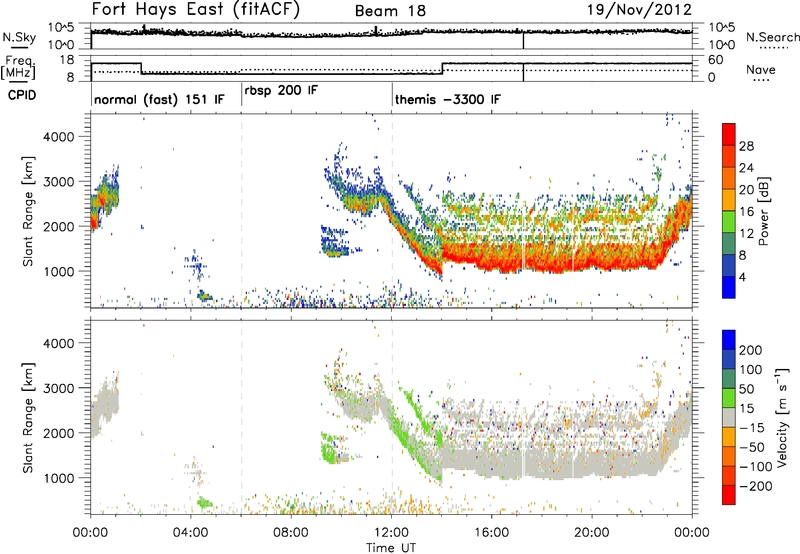Click the 'N.Sky' label
Image resolution: width=800 pixels, height=554 pixels.
(19, 37)
